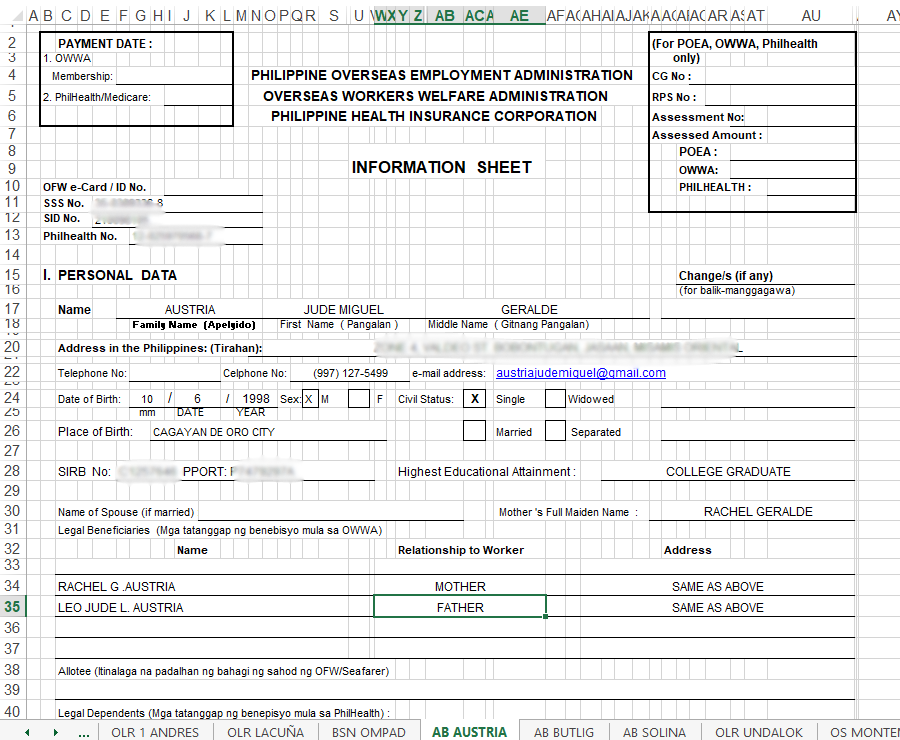Click the sheet tabs ellipsis button
The width and height of the screenshot is (900, 740).
point(84,732)
